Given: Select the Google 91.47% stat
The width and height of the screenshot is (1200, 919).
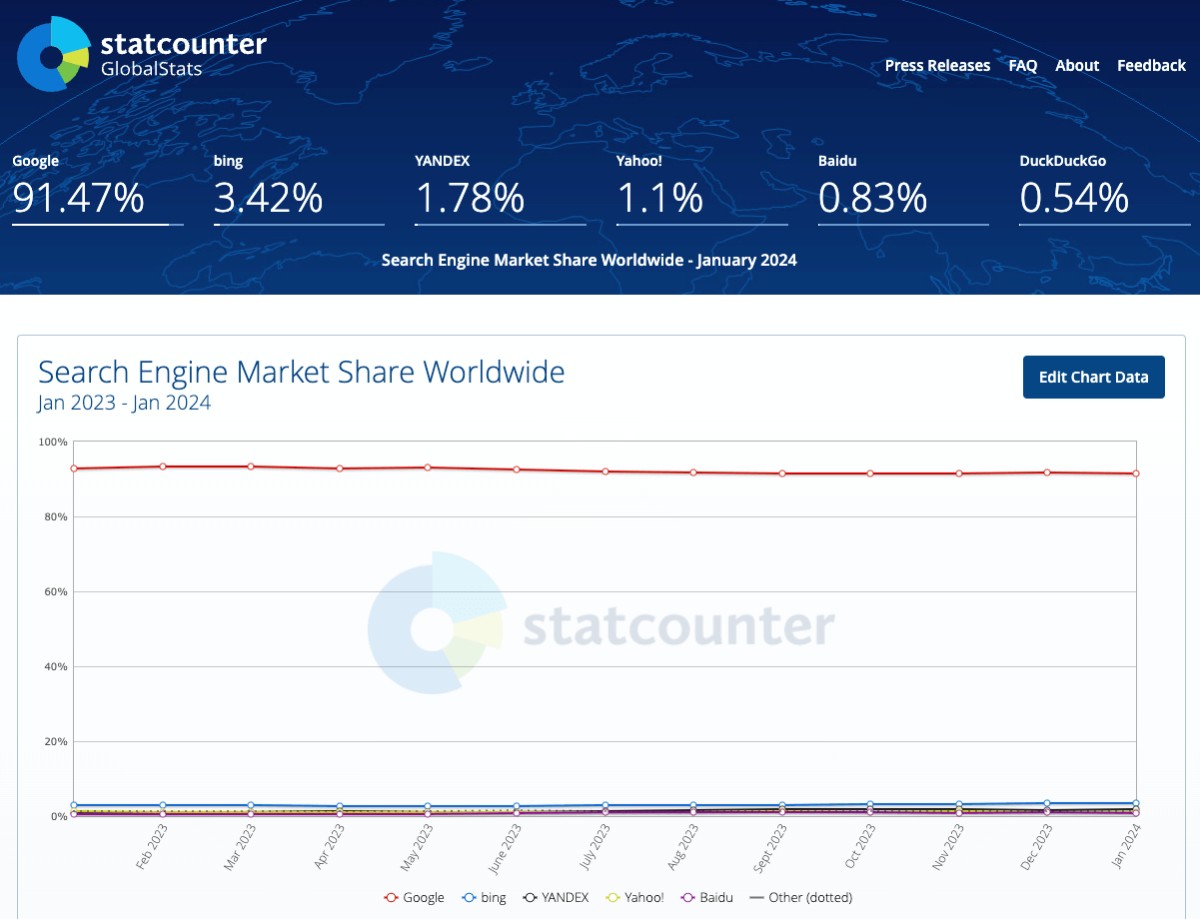Looking at the screenshot, I should coord(78,198).
